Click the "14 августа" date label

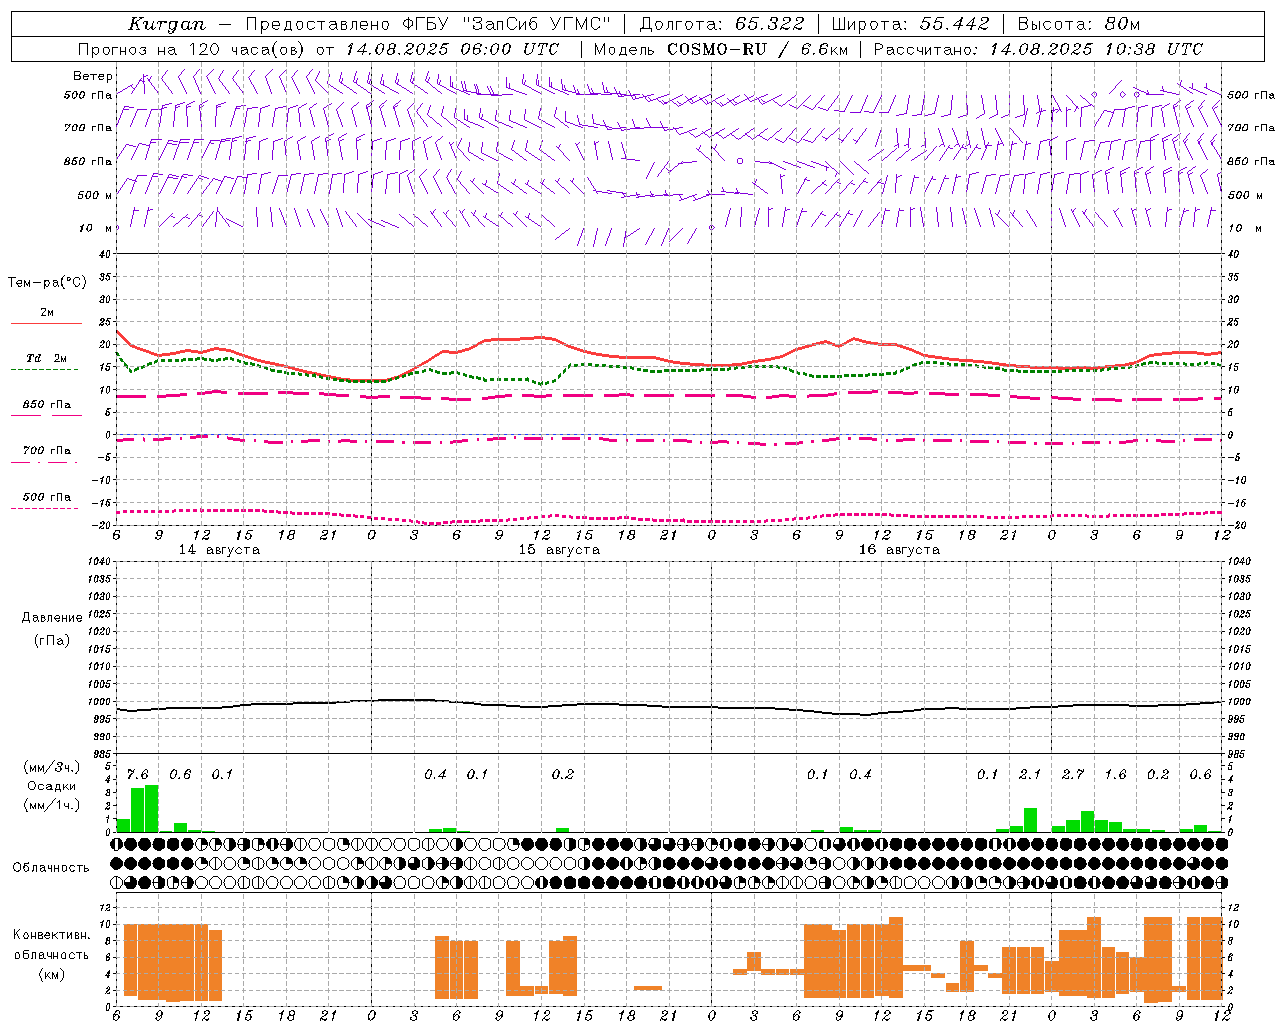coord(219,550)
